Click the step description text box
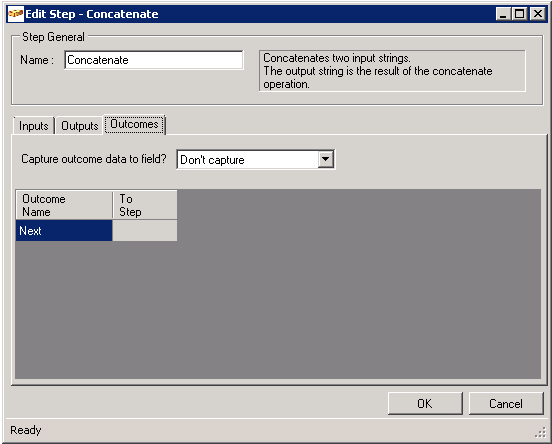The width and height of the screenshot is (552, 444). tap(392, 71)
